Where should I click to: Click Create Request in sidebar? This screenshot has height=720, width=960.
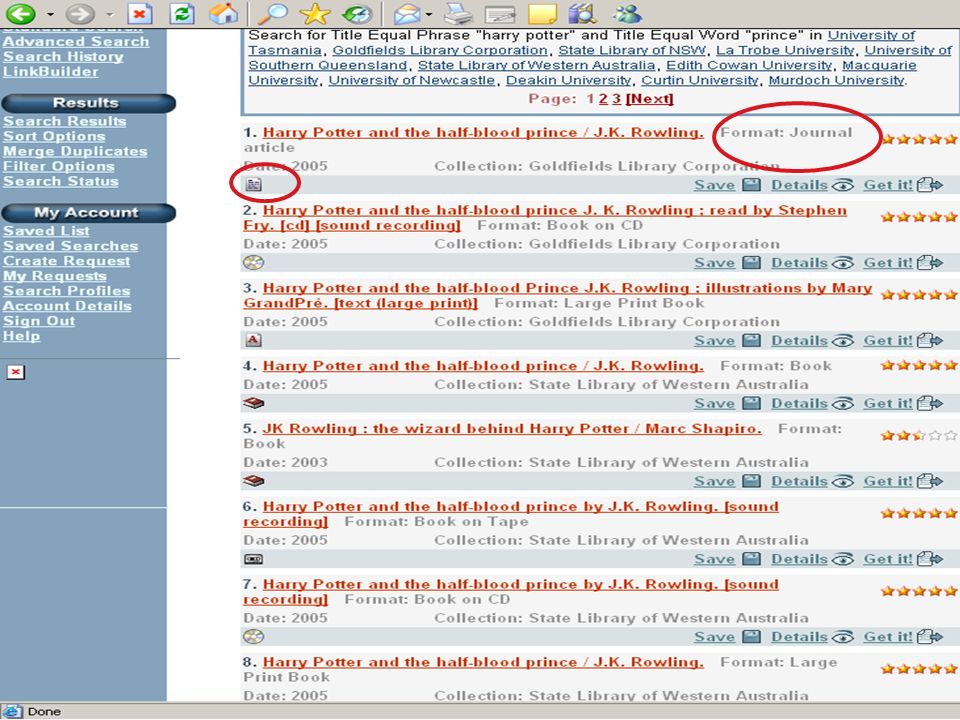point(66,261)
